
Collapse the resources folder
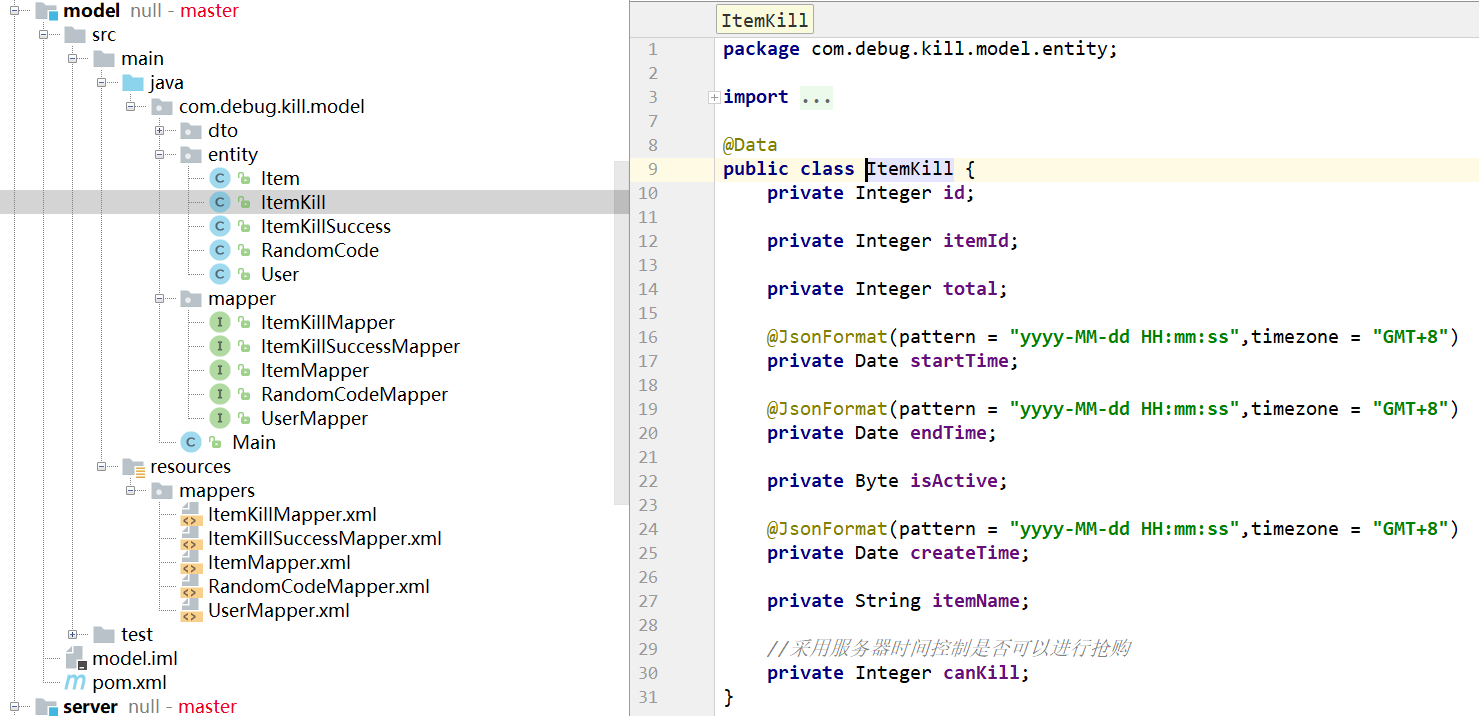pyautogui.click(x=102, y=466)
